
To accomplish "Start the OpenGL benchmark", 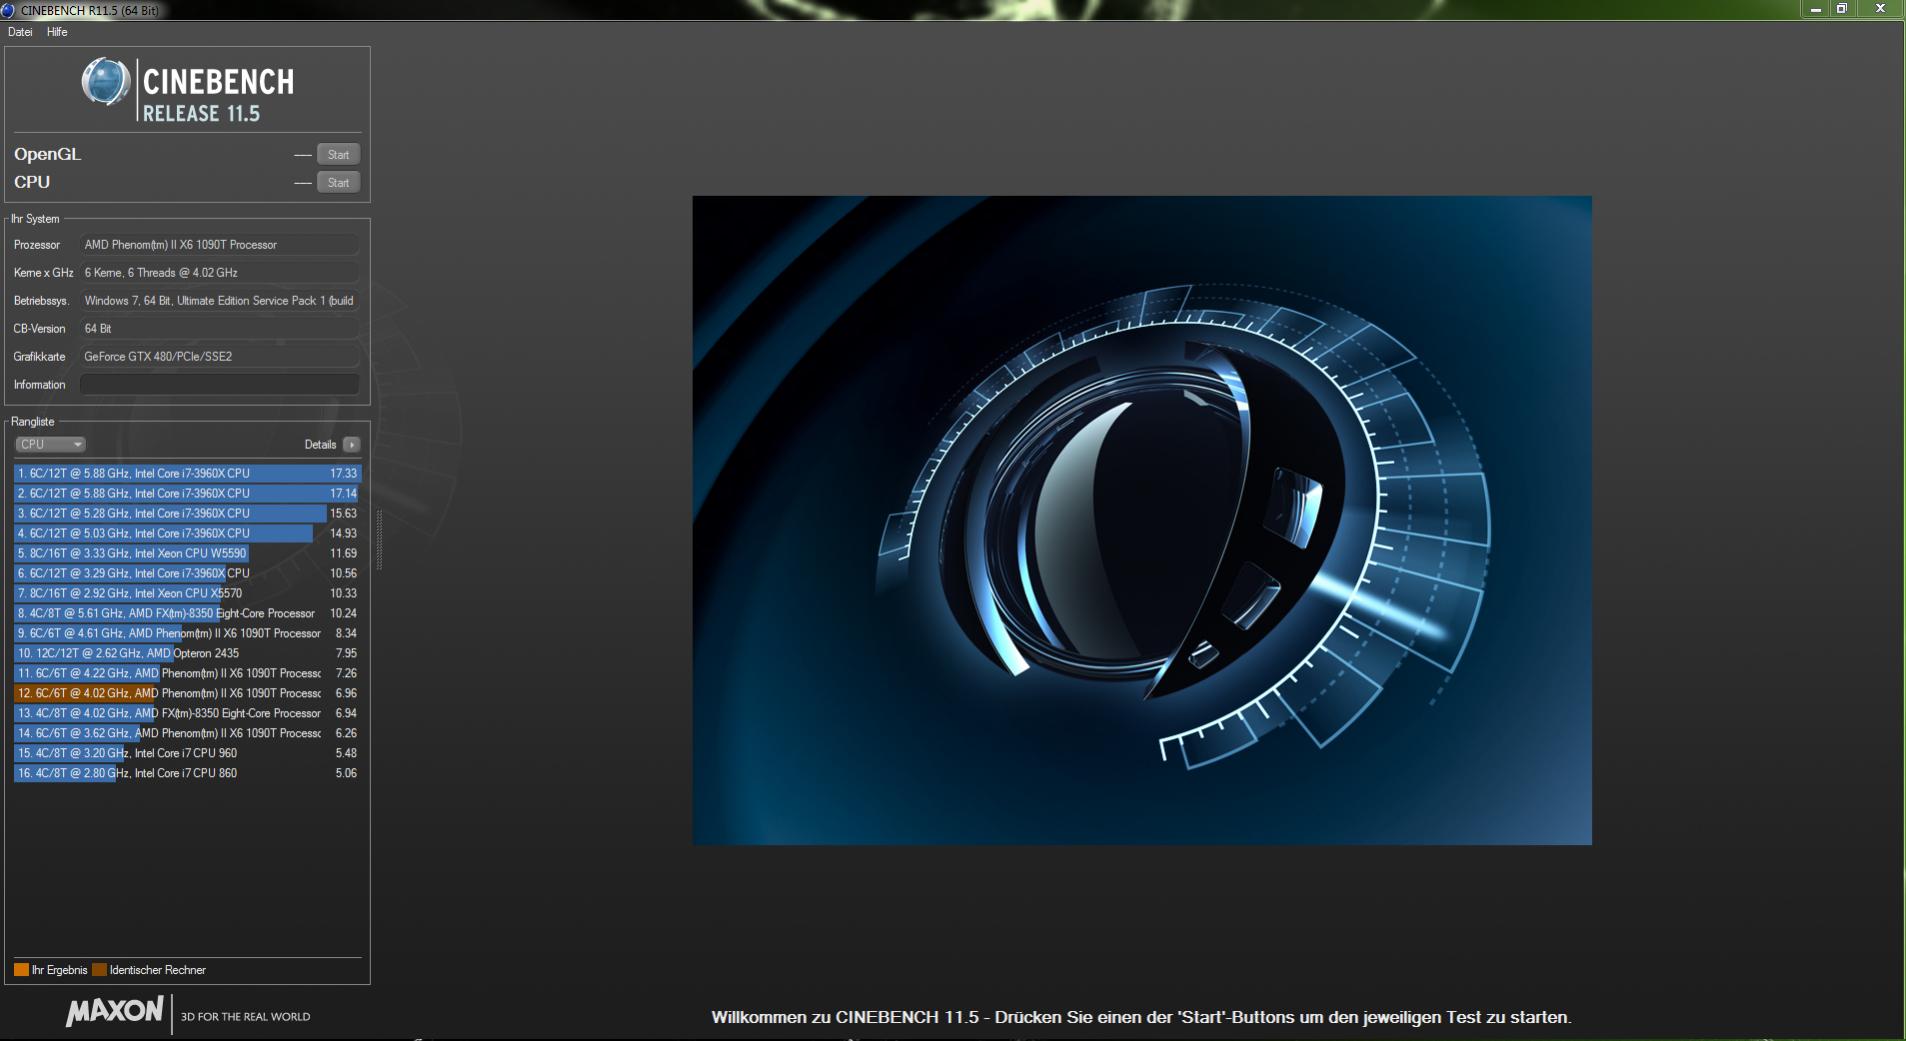I will click(x=338, y=154).
